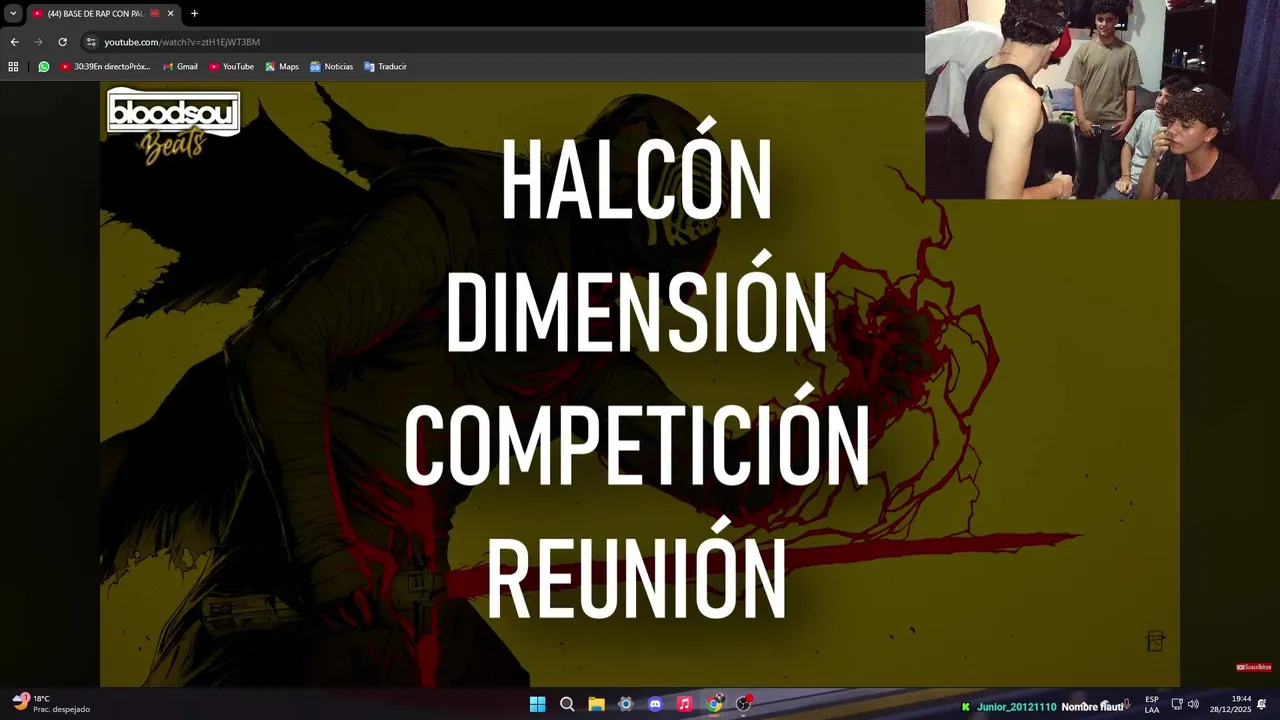Image resolution: width=1280 pixels, height=720 pixels.
Task: Open the 30:39 En directo bookmark
Action: [105, 67]
